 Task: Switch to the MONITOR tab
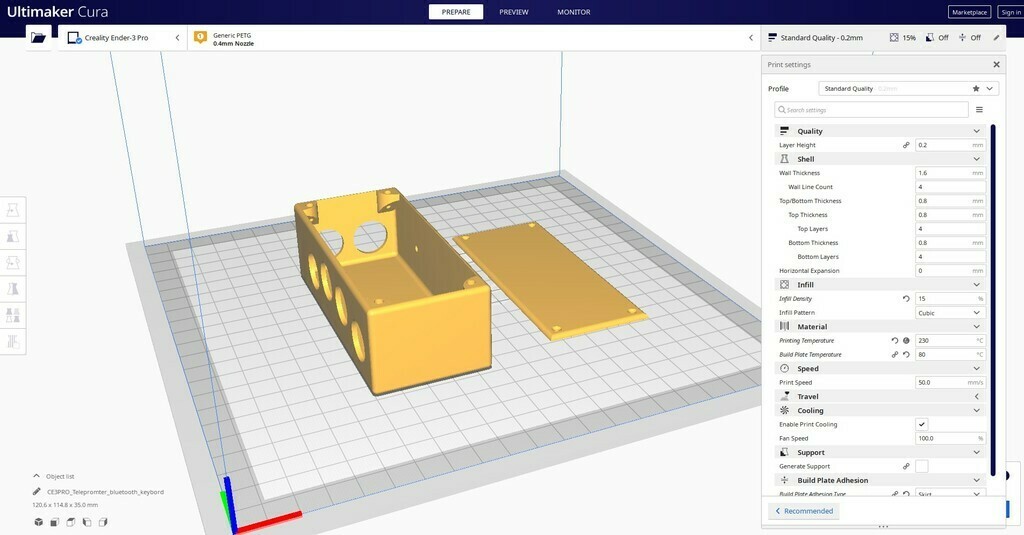[x=573, y=12]
